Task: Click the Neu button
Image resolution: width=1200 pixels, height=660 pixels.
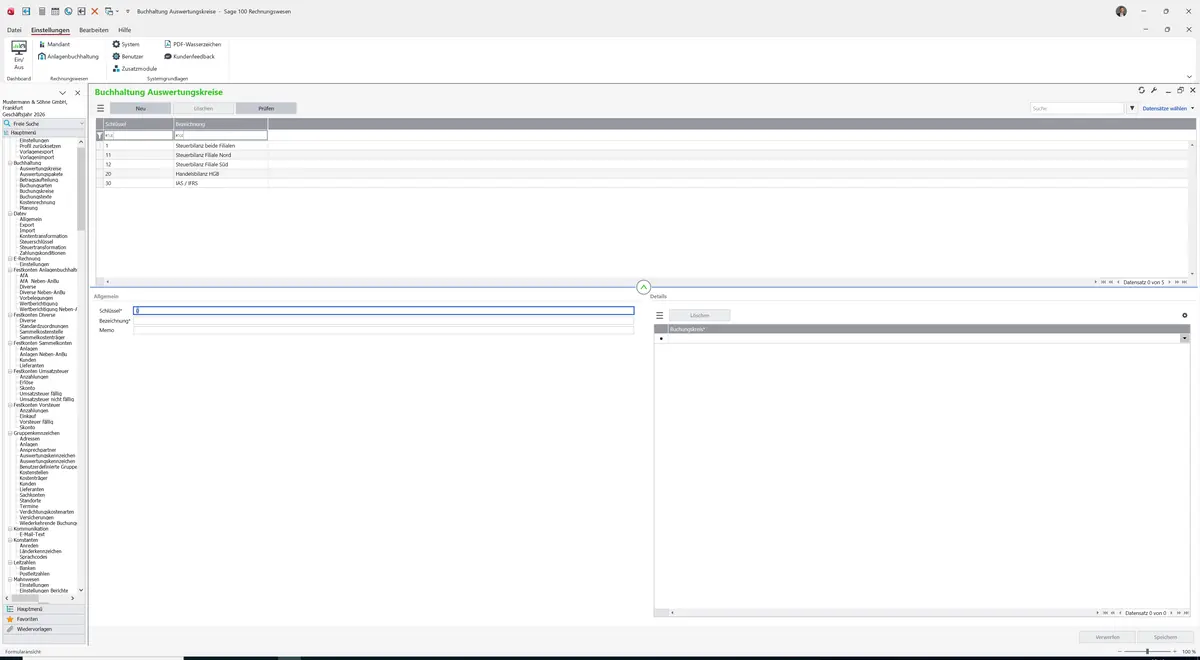Action: (x=141, y=108)
